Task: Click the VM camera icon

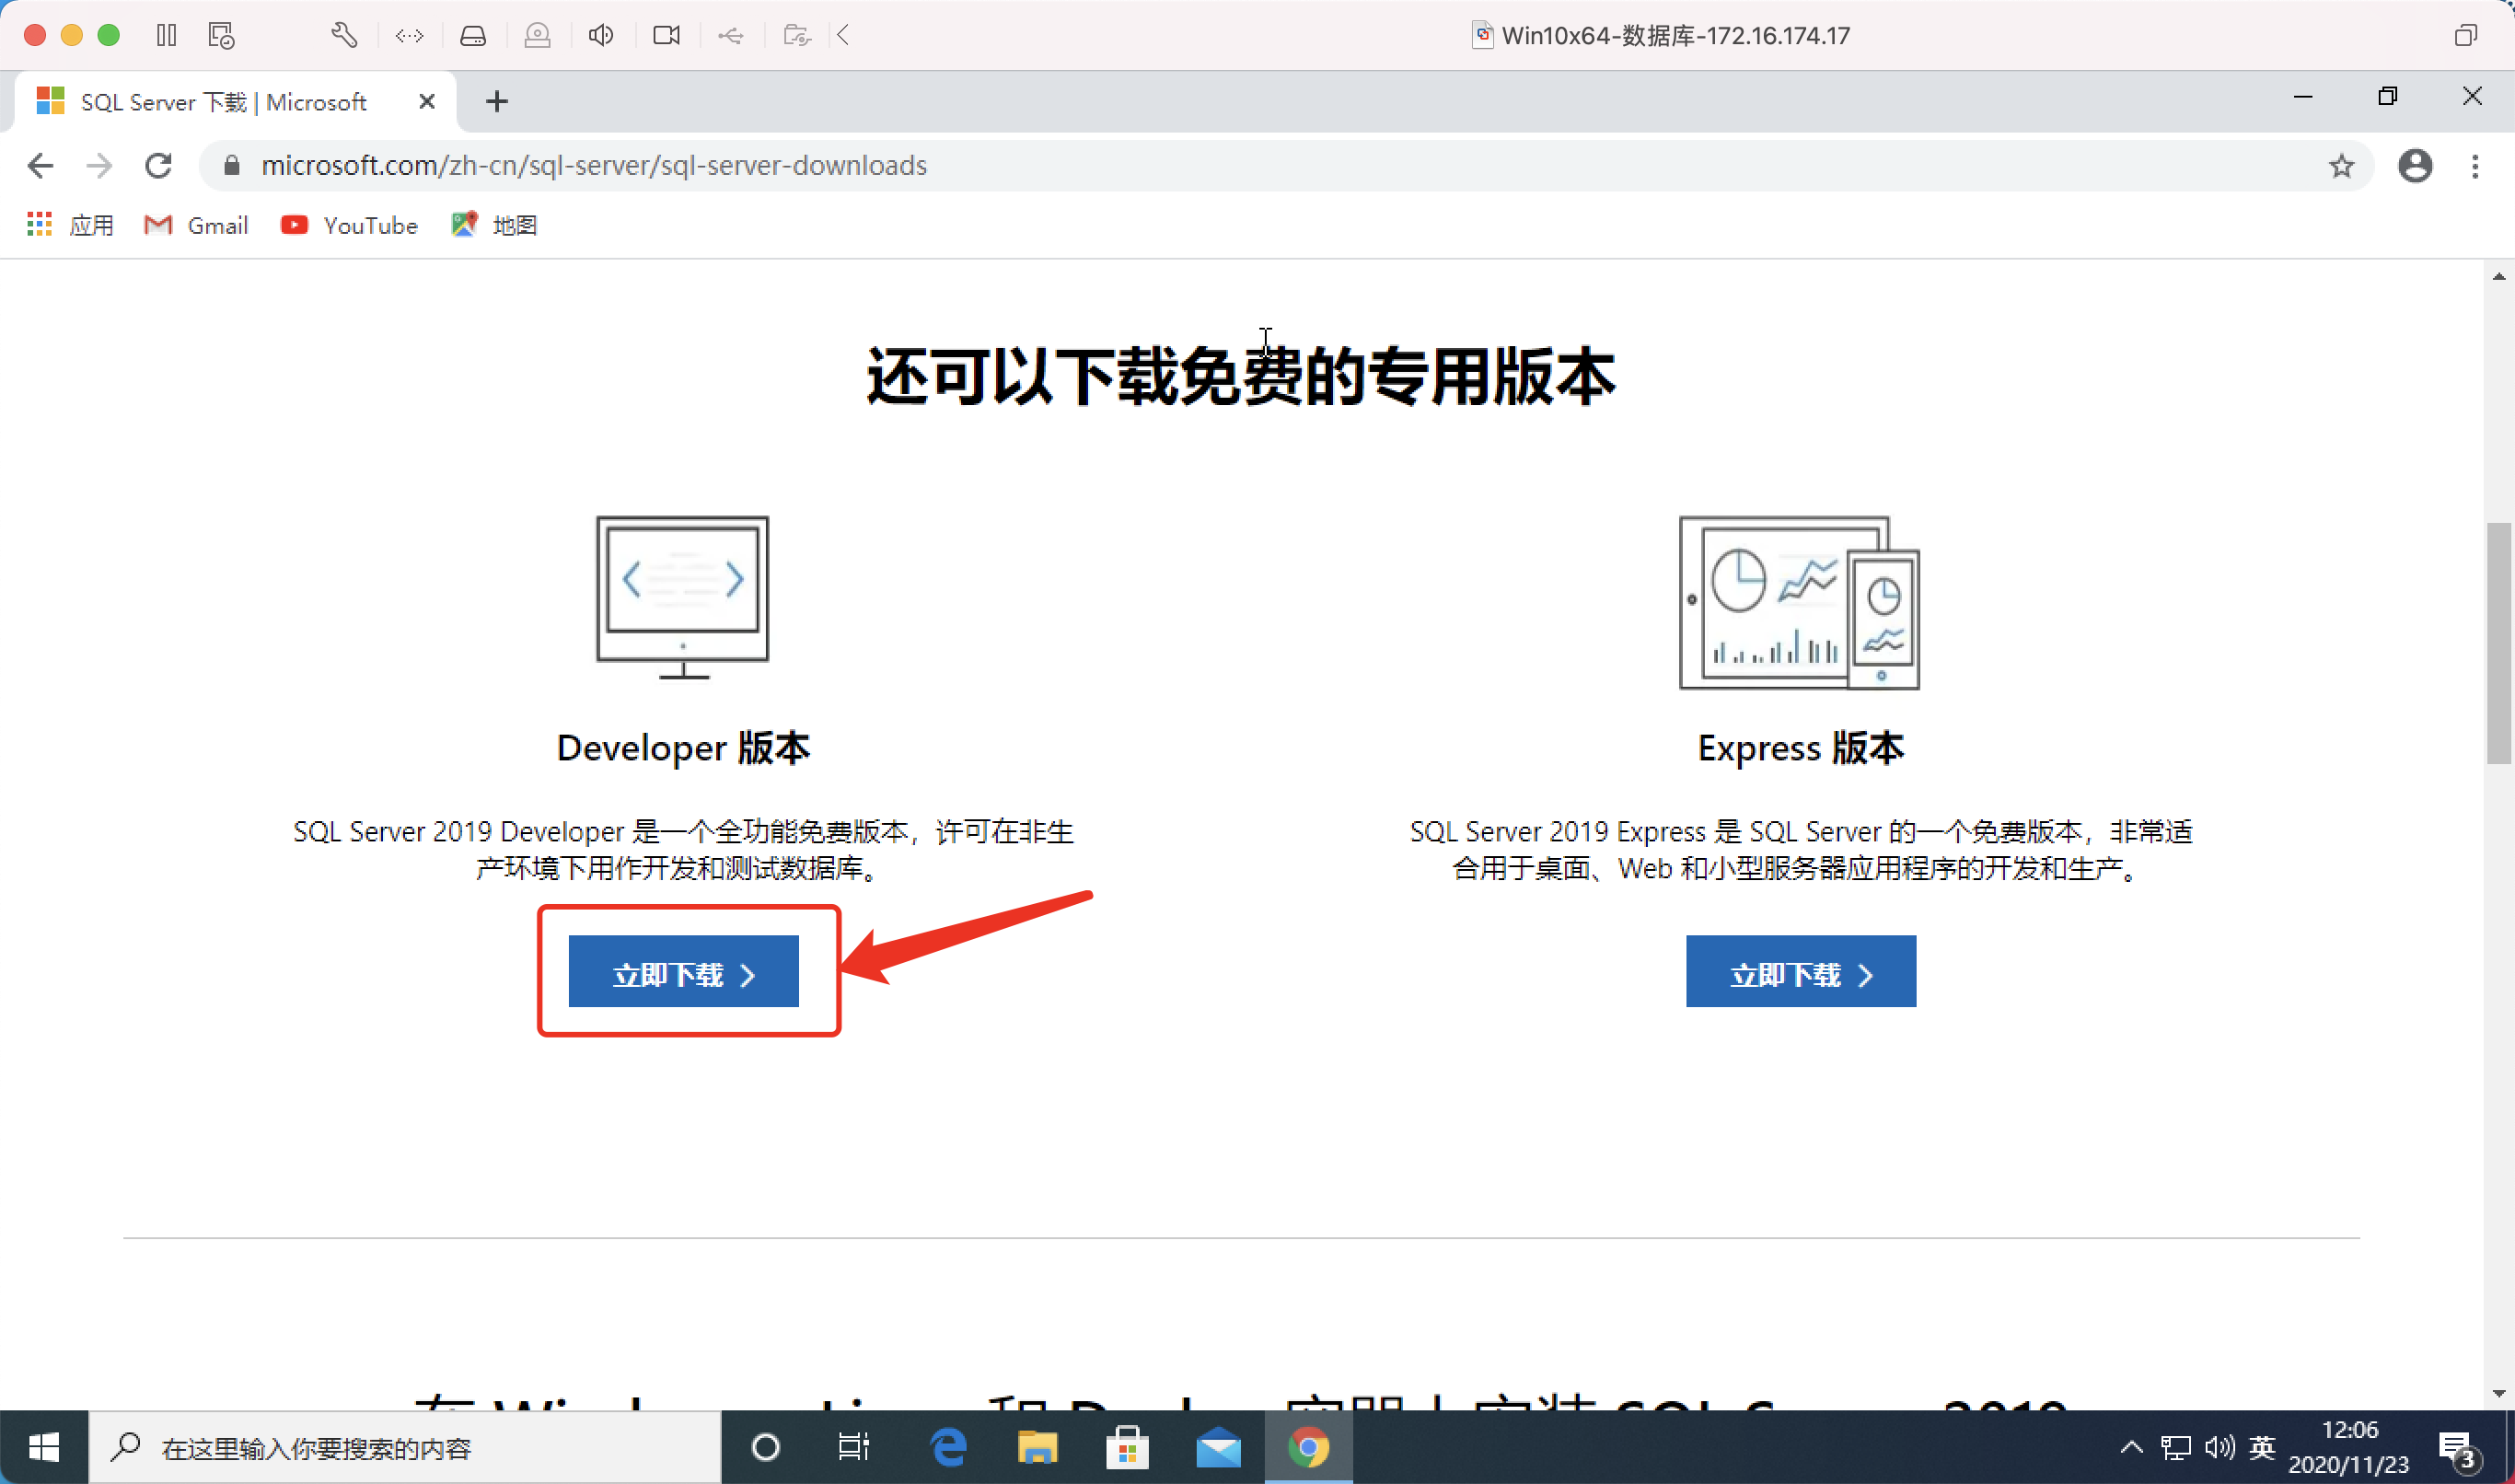Action: point(666,36)
